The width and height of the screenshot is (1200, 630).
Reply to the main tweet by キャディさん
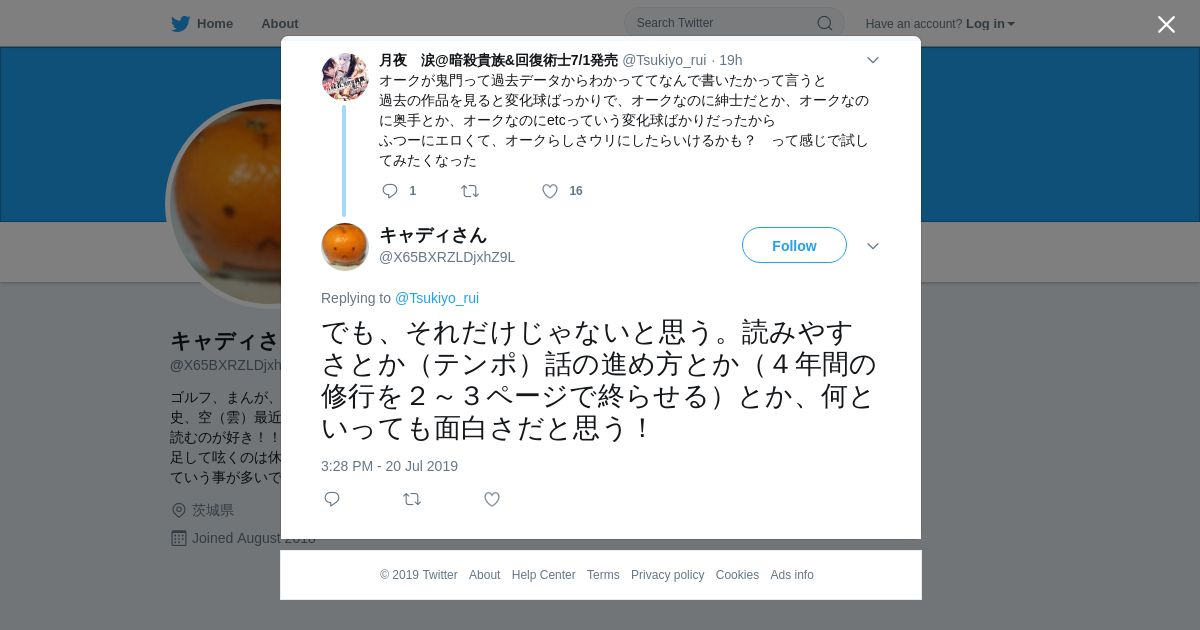332,499
